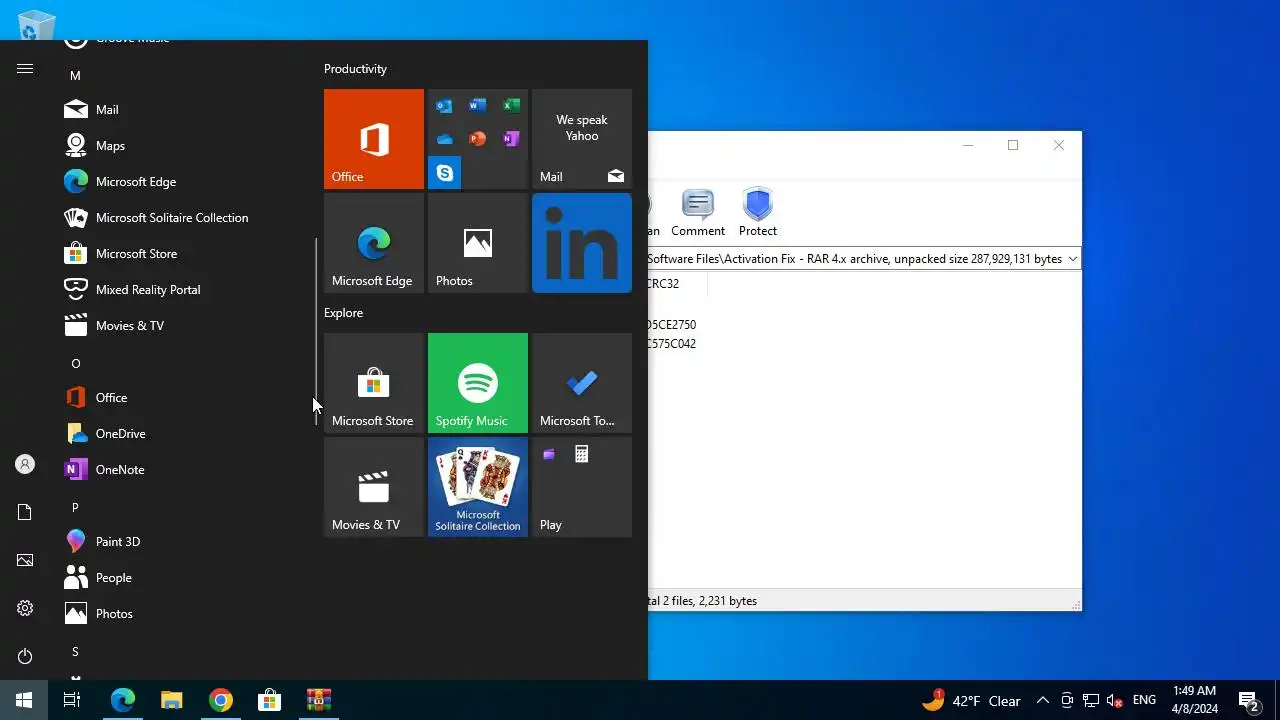The image size is (1280, 720).
Task: Open the user account menu
Action: tap(25, 465)
